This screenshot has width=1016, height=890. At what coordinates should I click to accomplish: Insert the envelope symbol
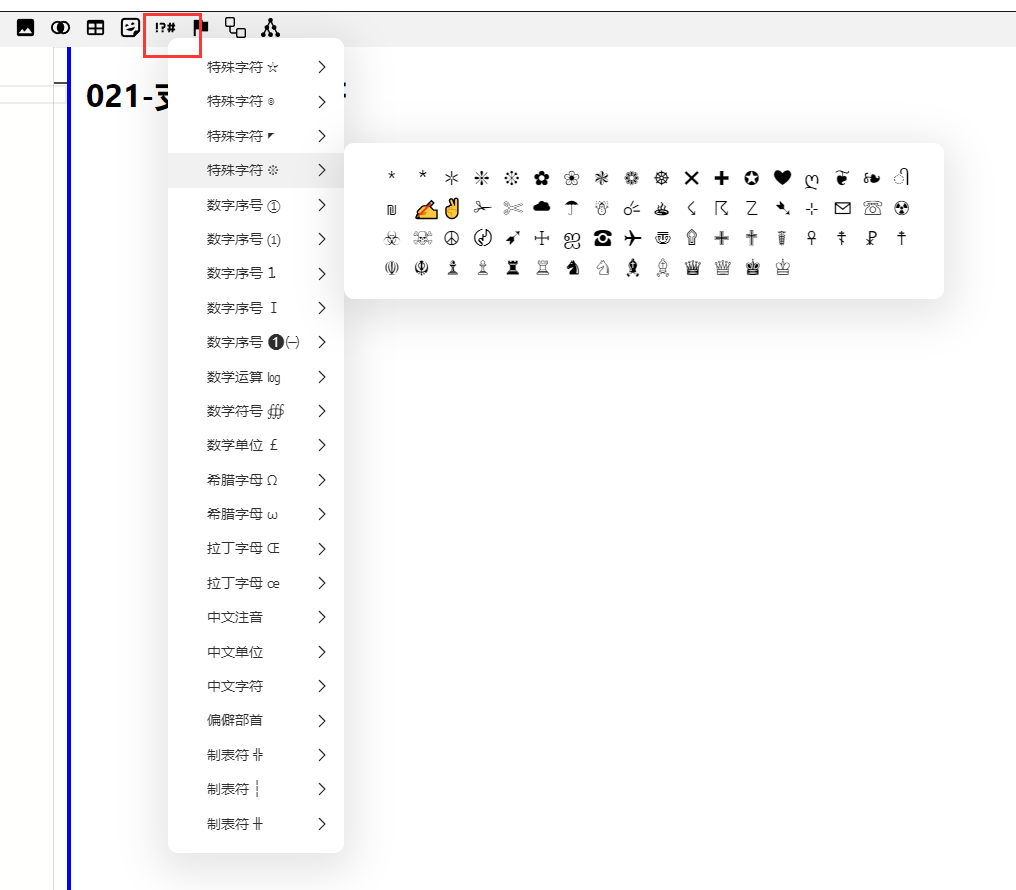click(x=842, y=208)
